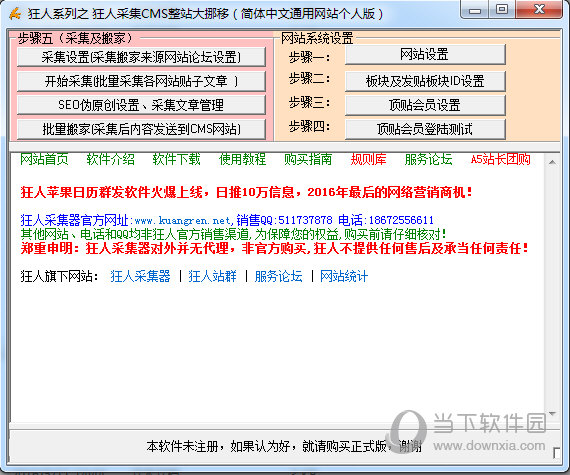
Task: Click the 步骤一: label
Action: [x=309, y=57]
